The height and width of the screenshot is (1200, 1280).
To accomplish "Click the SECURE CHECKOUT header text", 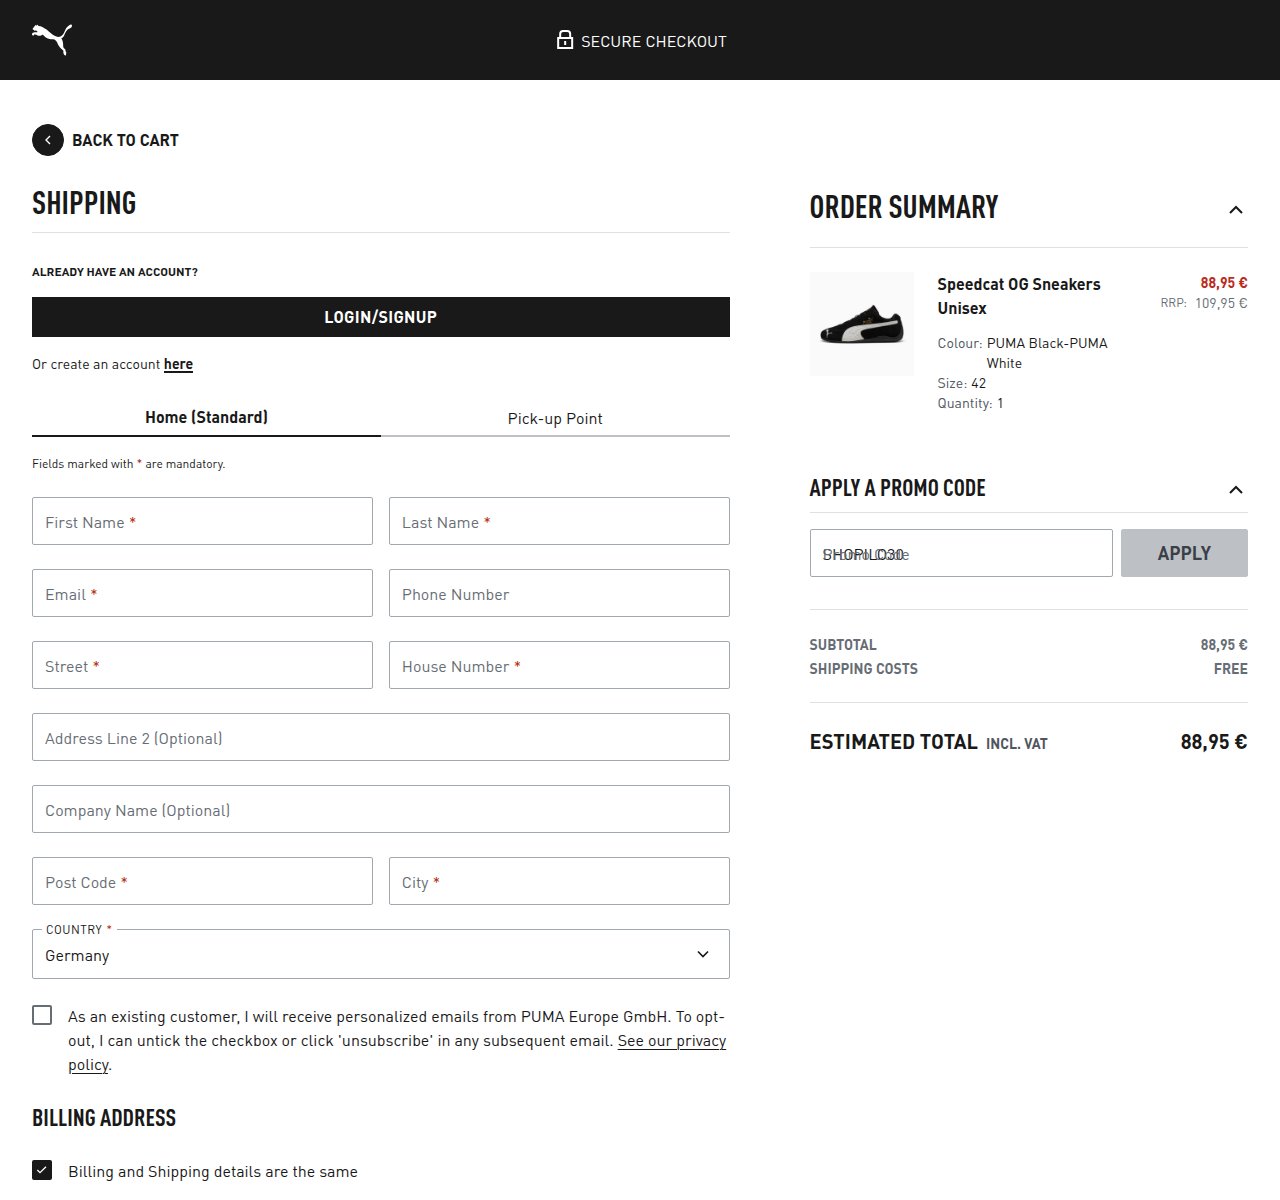I will click(654, 41).
